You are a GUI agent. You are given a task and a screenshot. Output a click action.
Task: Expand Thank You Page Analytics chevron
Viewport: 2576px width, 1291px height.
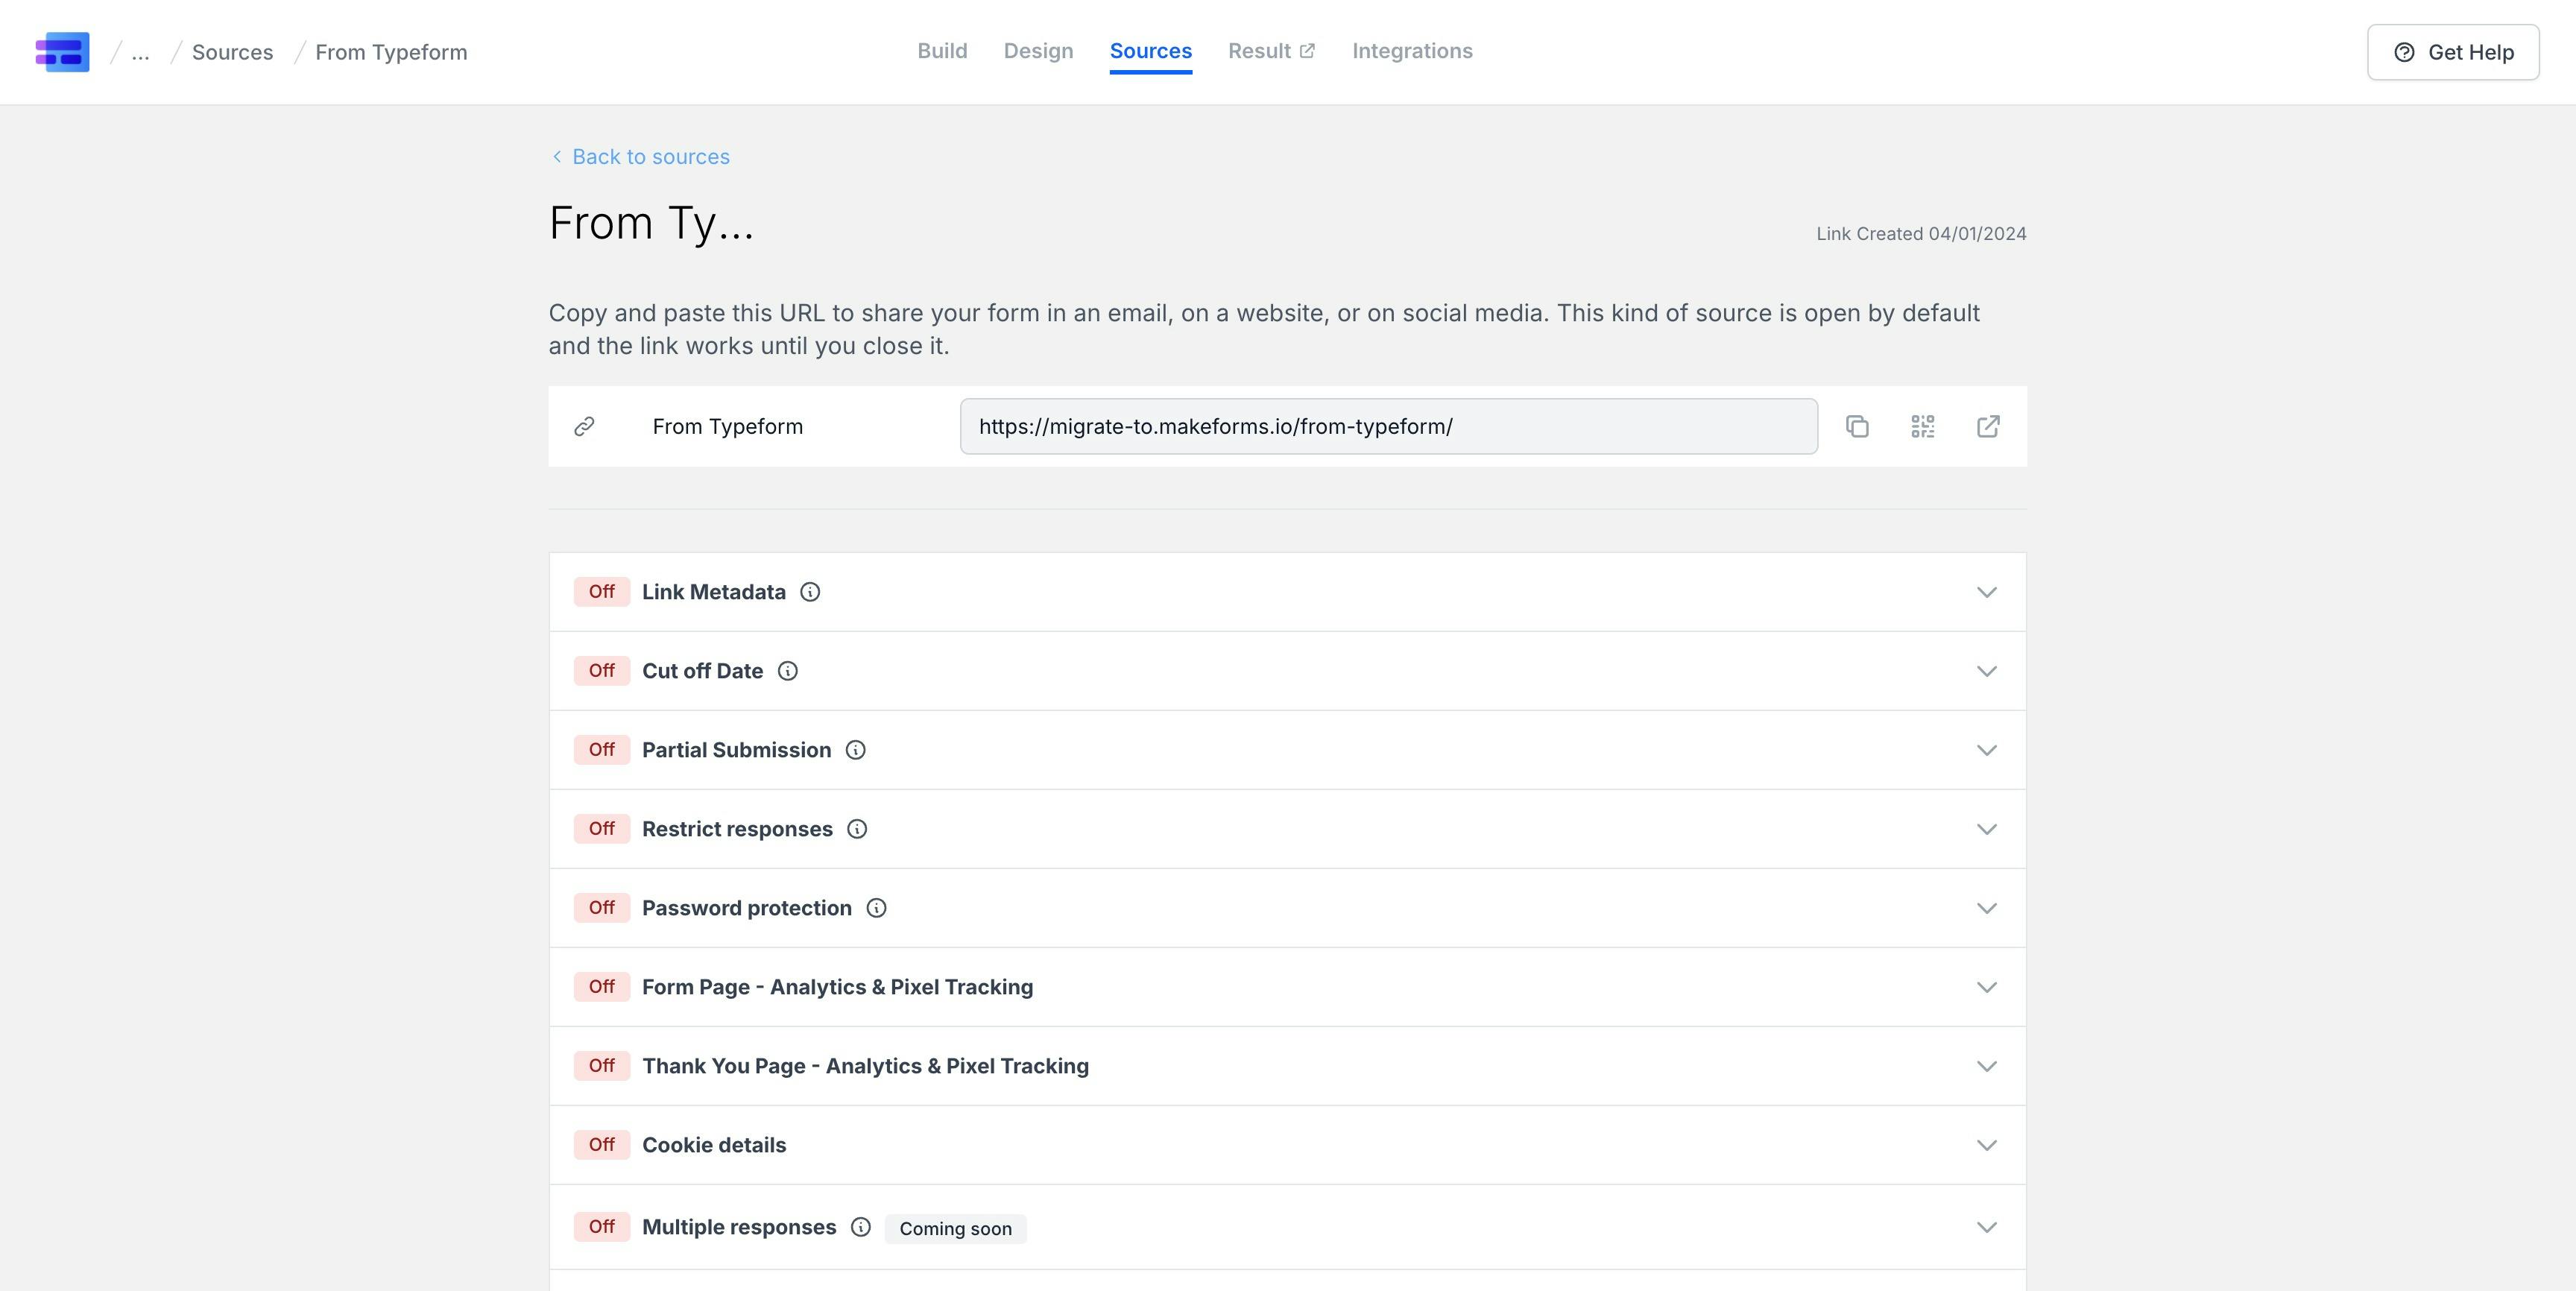pos(1987,1066)
